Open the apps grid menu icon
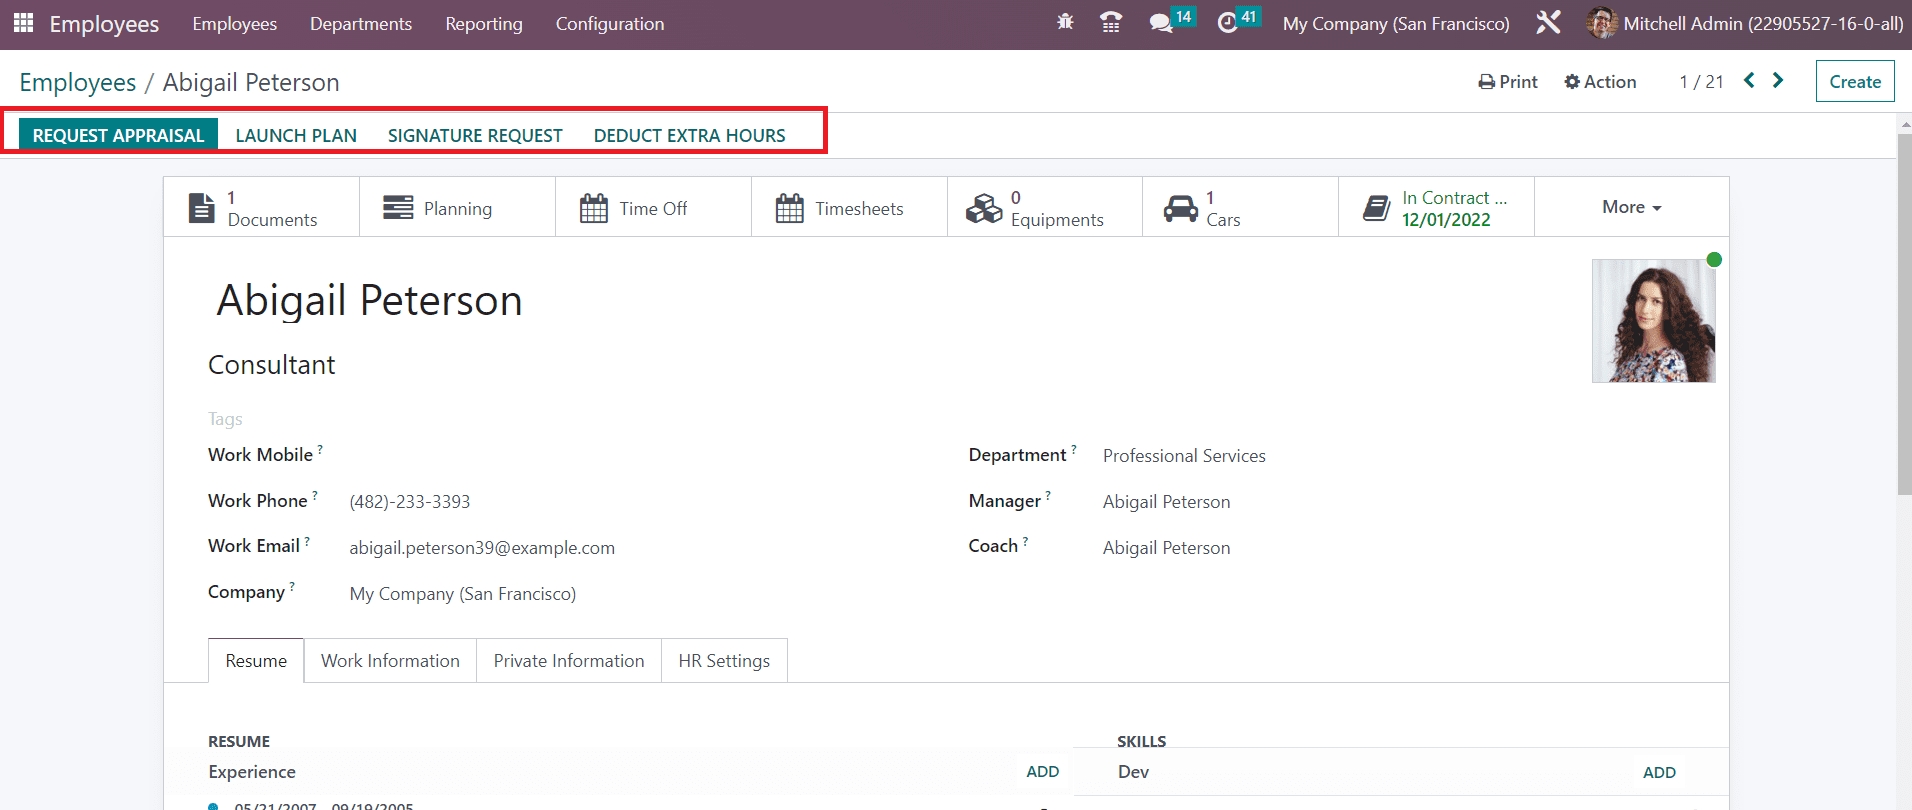The width and height of the screenshot is (1912, 810). [23, 23]
